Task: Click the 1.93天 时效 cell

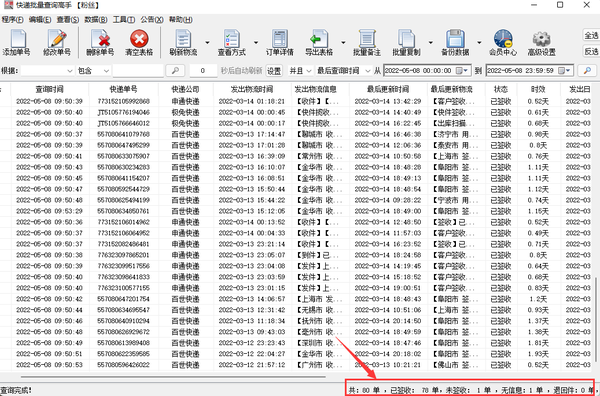Action: tap(538, 354)
